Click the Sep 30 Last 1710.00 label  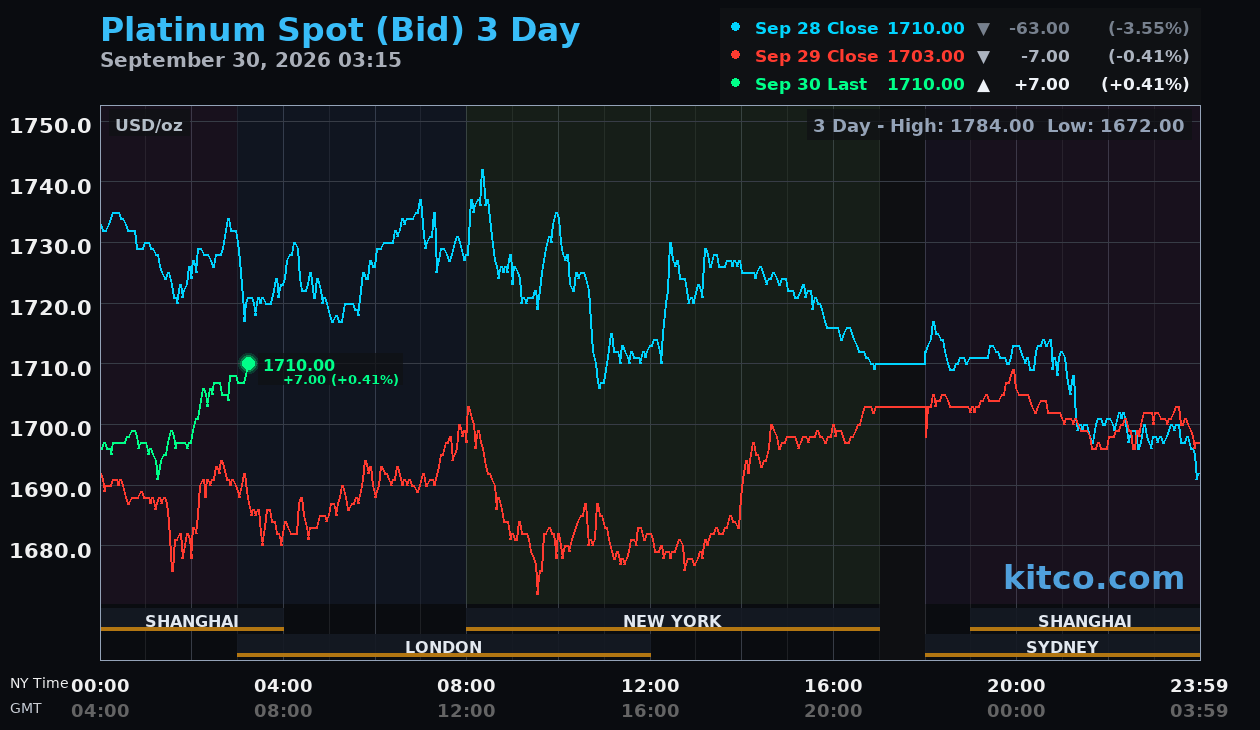pyautogui.click(x=860, y=85)
